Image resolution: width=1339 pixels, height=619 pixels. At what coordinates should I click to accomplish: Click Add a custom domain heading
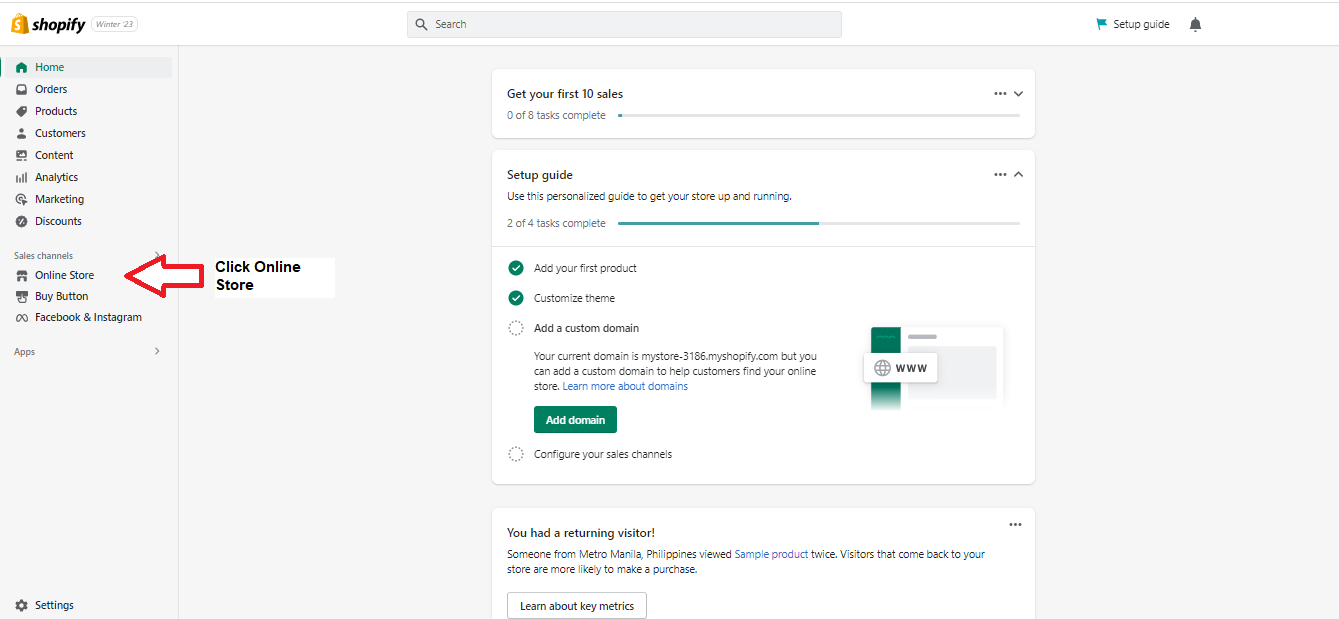586,328
